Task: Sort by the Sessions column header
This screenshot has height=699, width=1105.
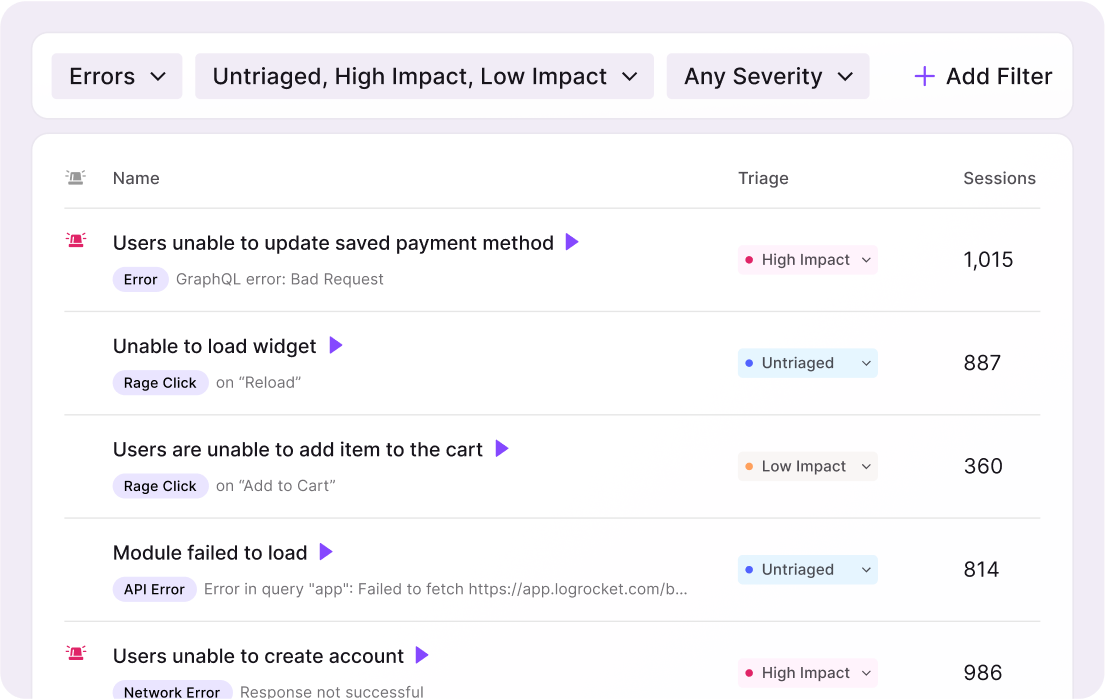Action: tap(999, 179)
